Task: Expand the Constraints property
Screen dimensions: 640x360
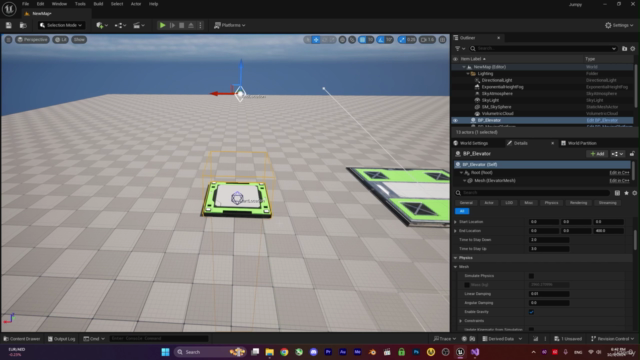Action: (461, 321)
